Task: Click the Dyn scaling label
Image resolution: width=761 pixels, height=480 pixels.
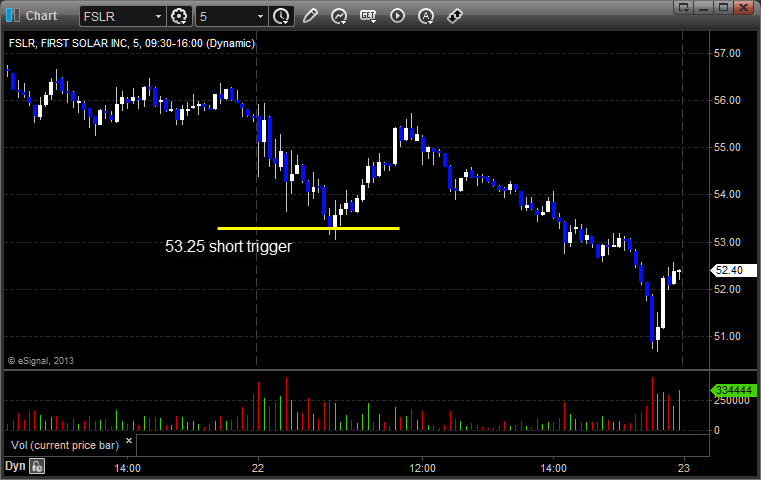Action: point(15,466)
